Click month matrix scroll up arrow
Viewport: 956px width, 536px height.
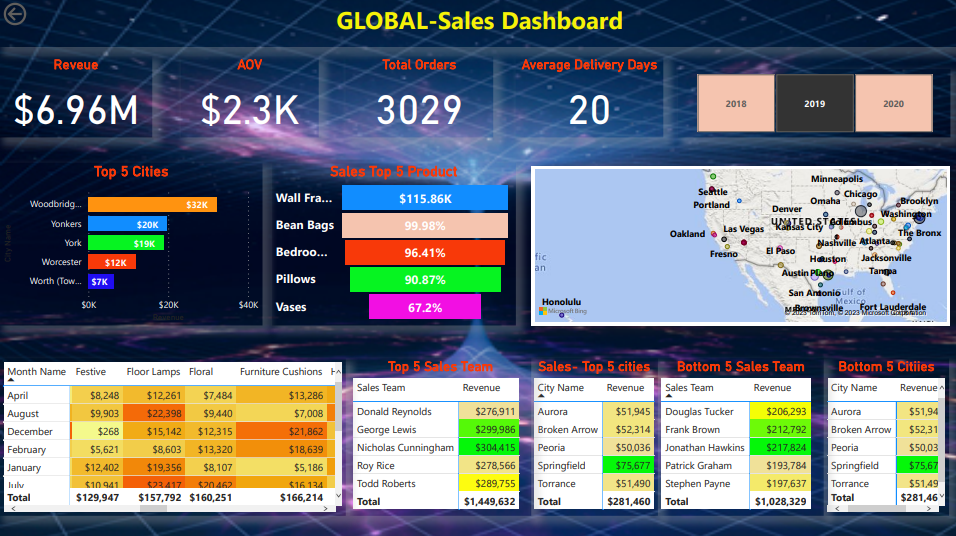tap(338, 371)
